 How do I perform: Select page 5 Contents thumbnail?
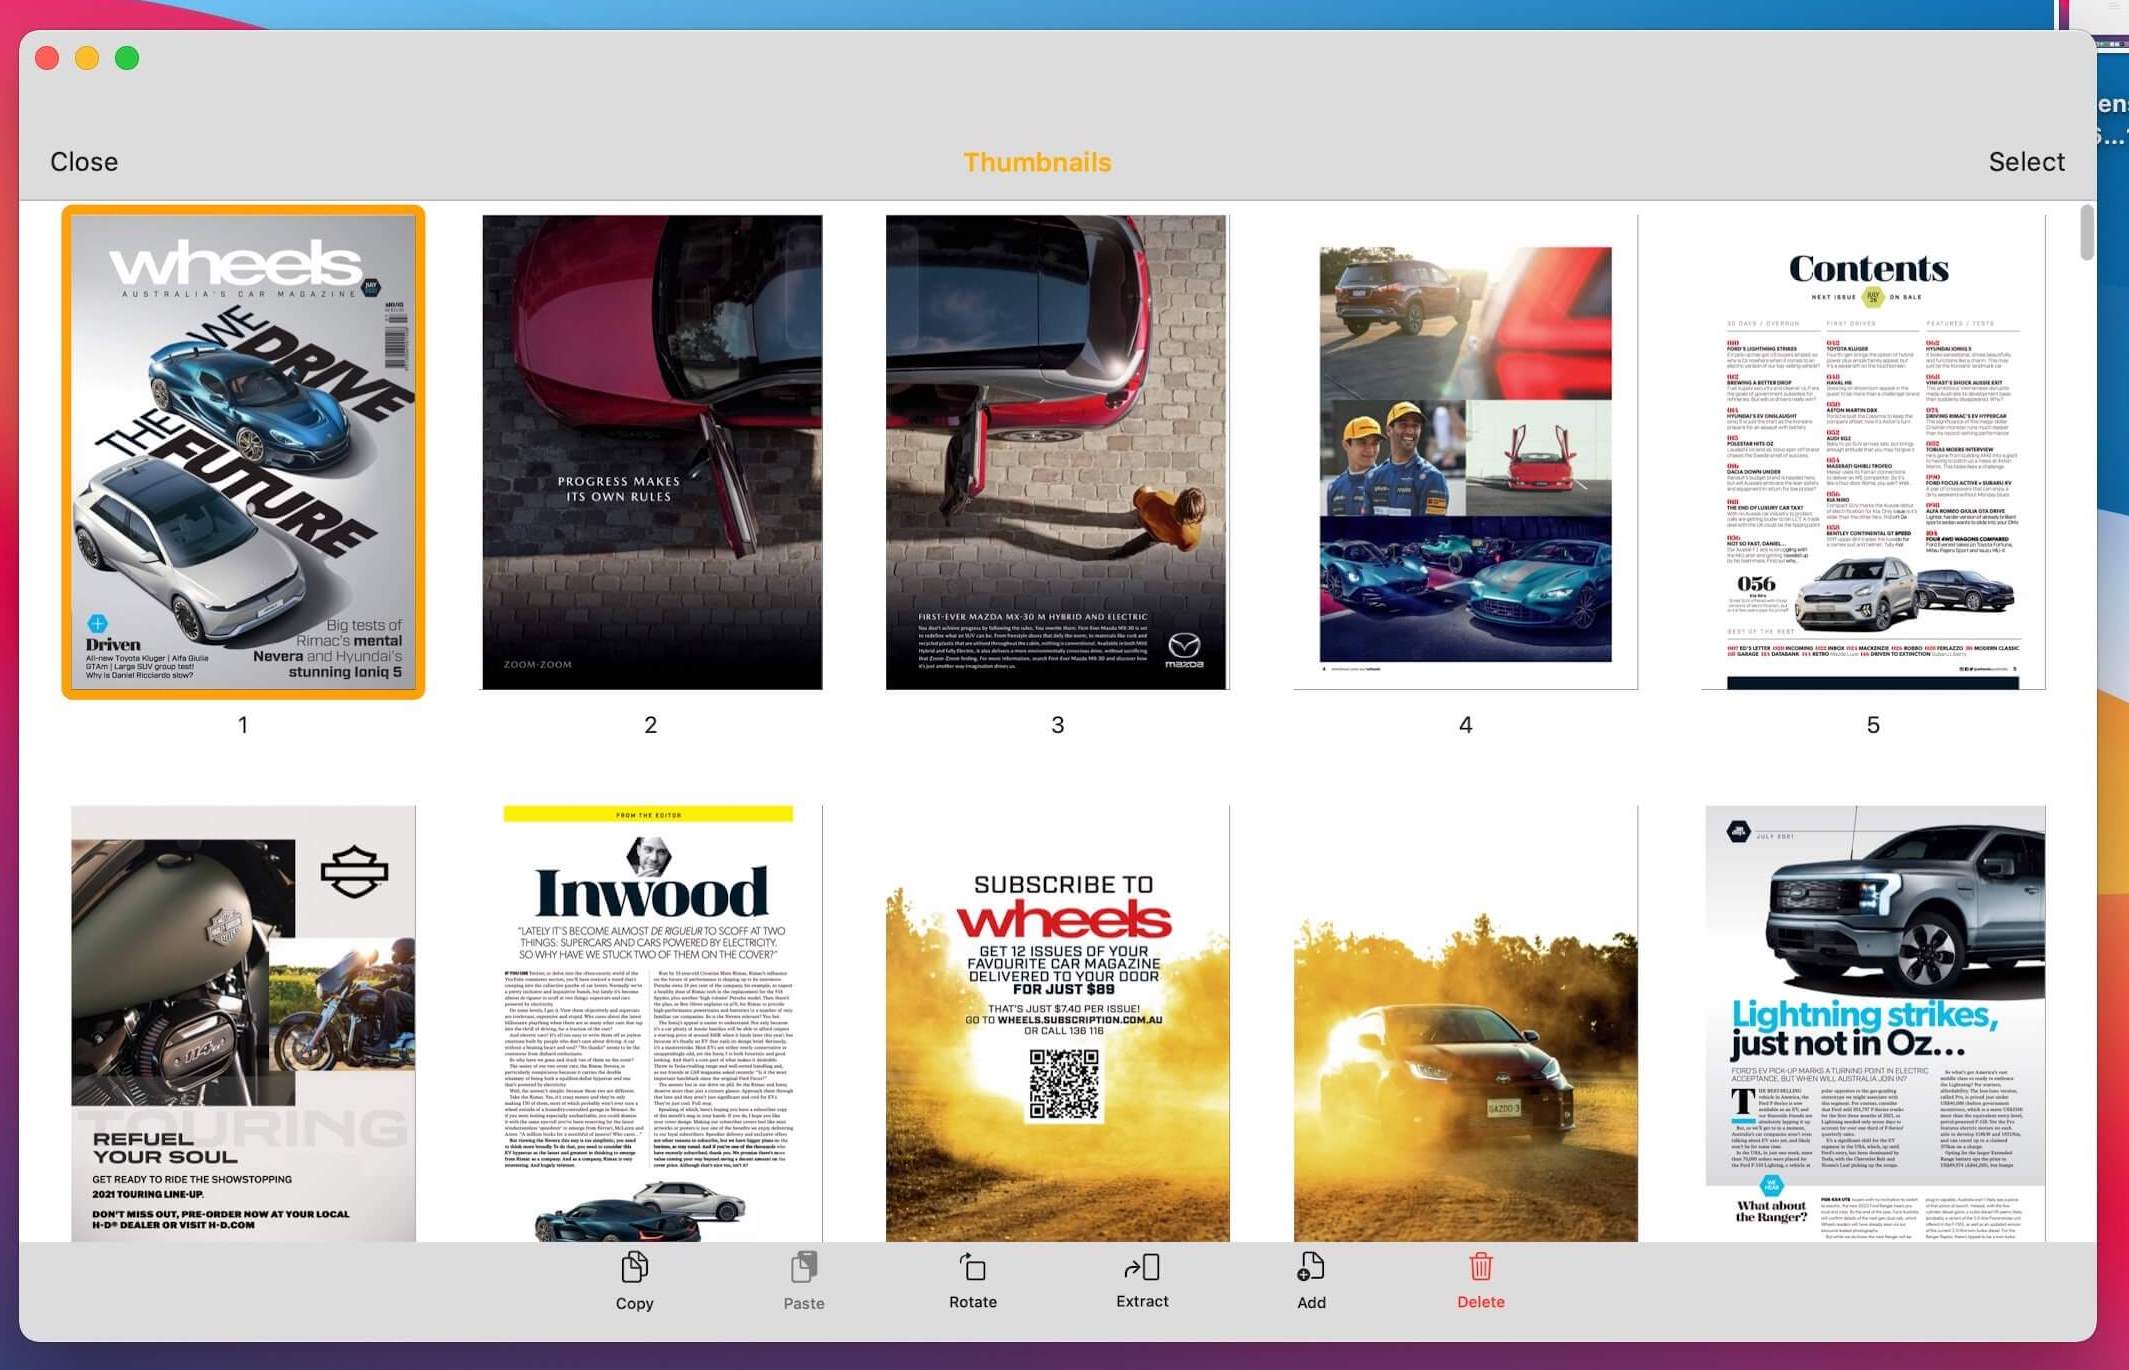[1873, 452]
